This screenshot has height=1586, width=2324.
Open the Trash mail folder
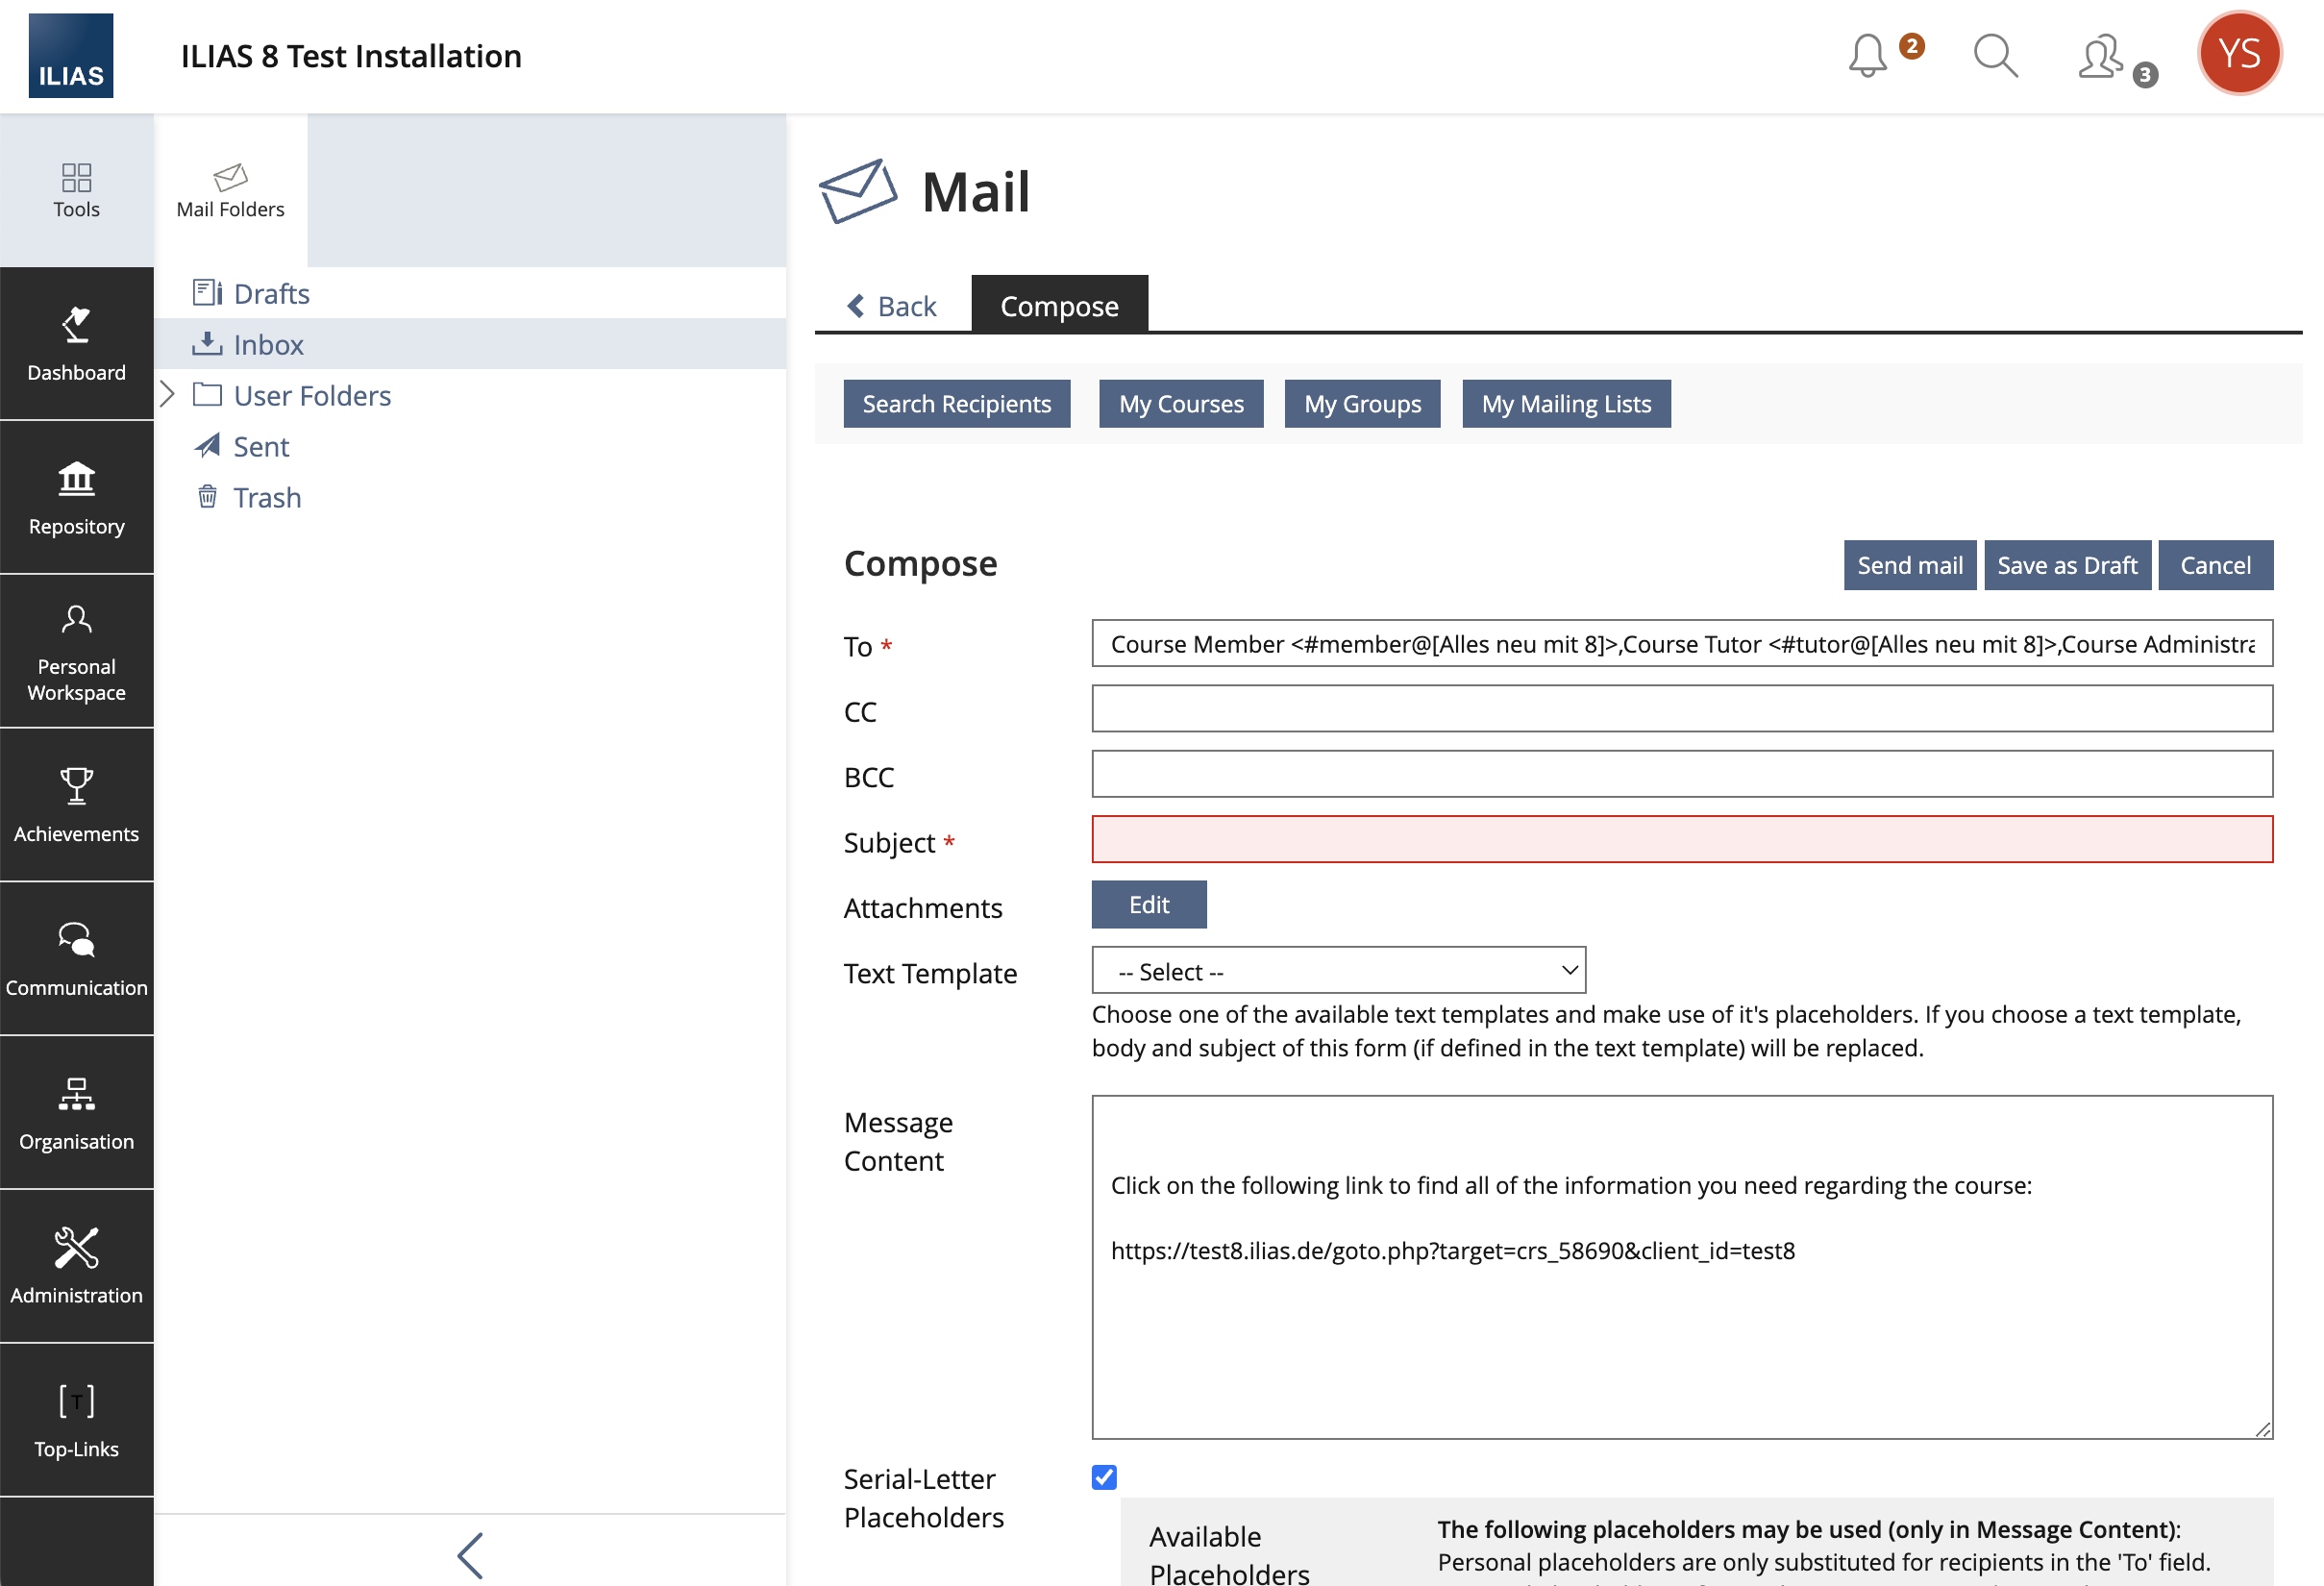[x=267, y=497]
